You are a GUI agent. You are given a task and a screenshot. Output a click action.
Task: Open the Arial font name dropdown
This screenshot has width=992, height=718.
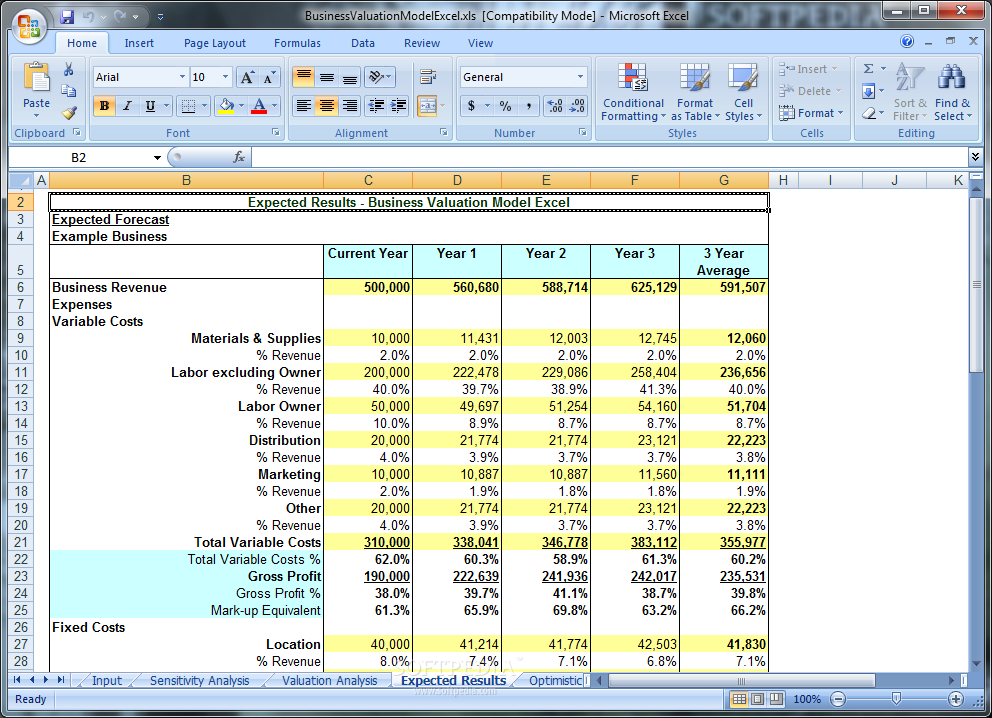182,77
